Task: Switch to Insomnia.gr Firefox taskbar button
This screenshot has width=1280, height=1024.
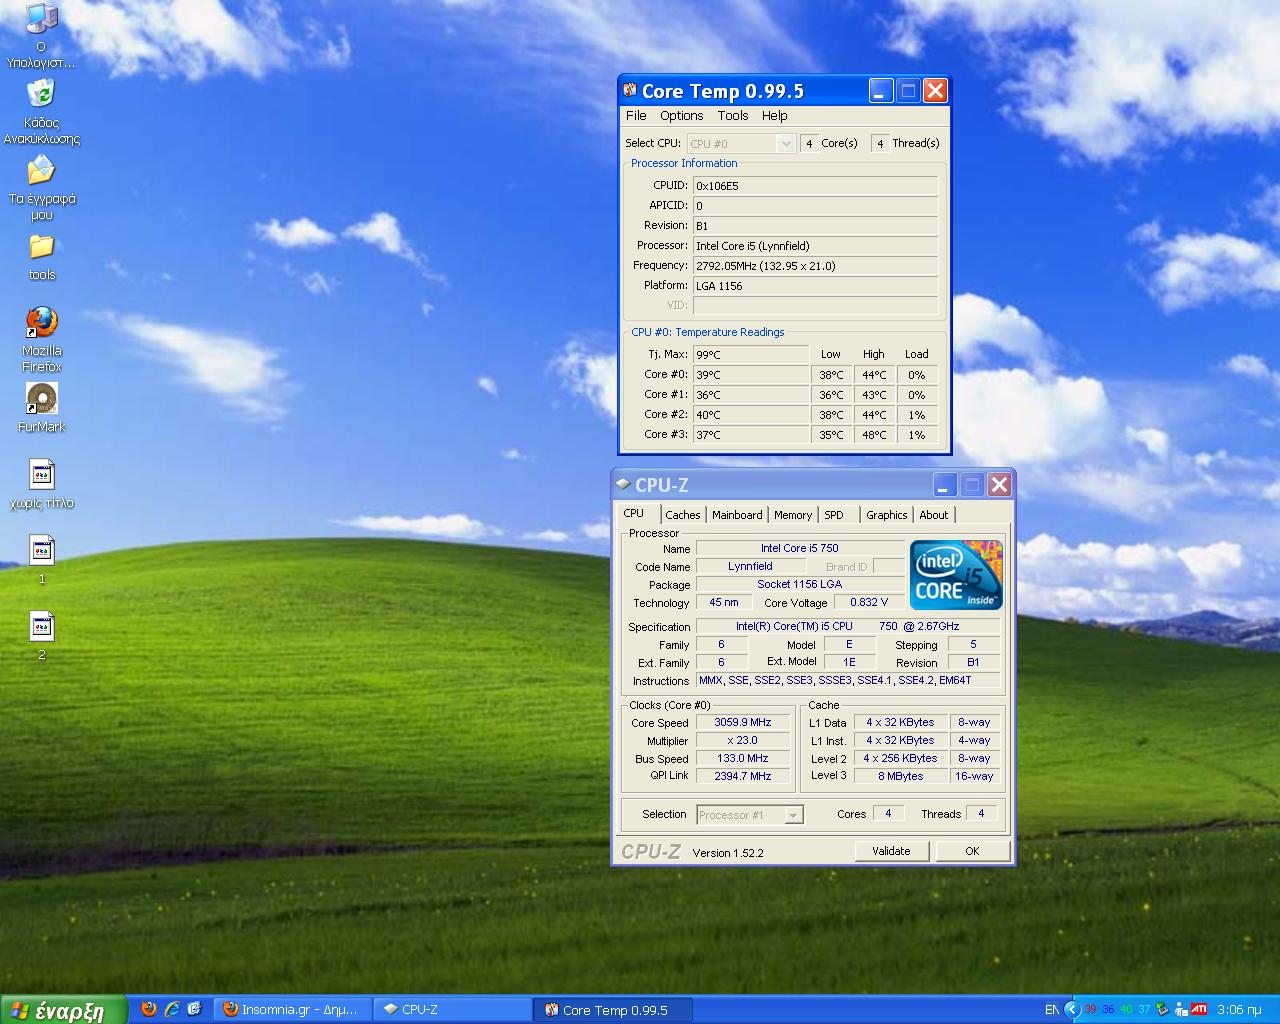Action: 294,1009
